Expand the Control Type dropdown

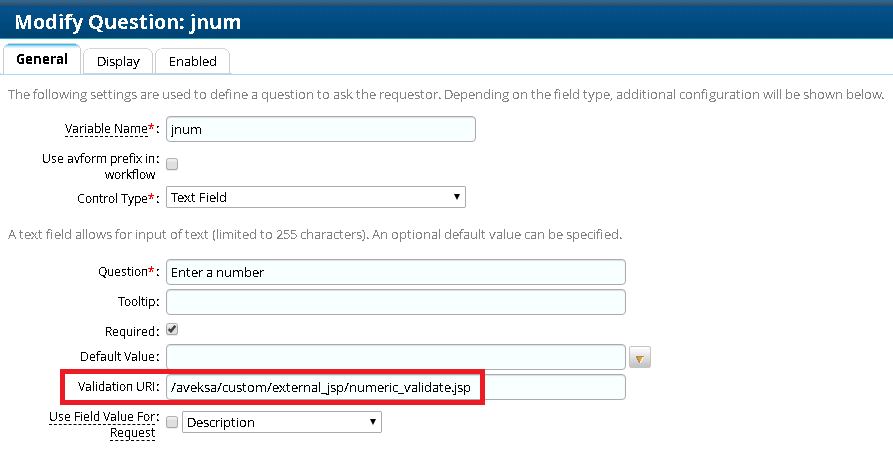pos(315,197)
